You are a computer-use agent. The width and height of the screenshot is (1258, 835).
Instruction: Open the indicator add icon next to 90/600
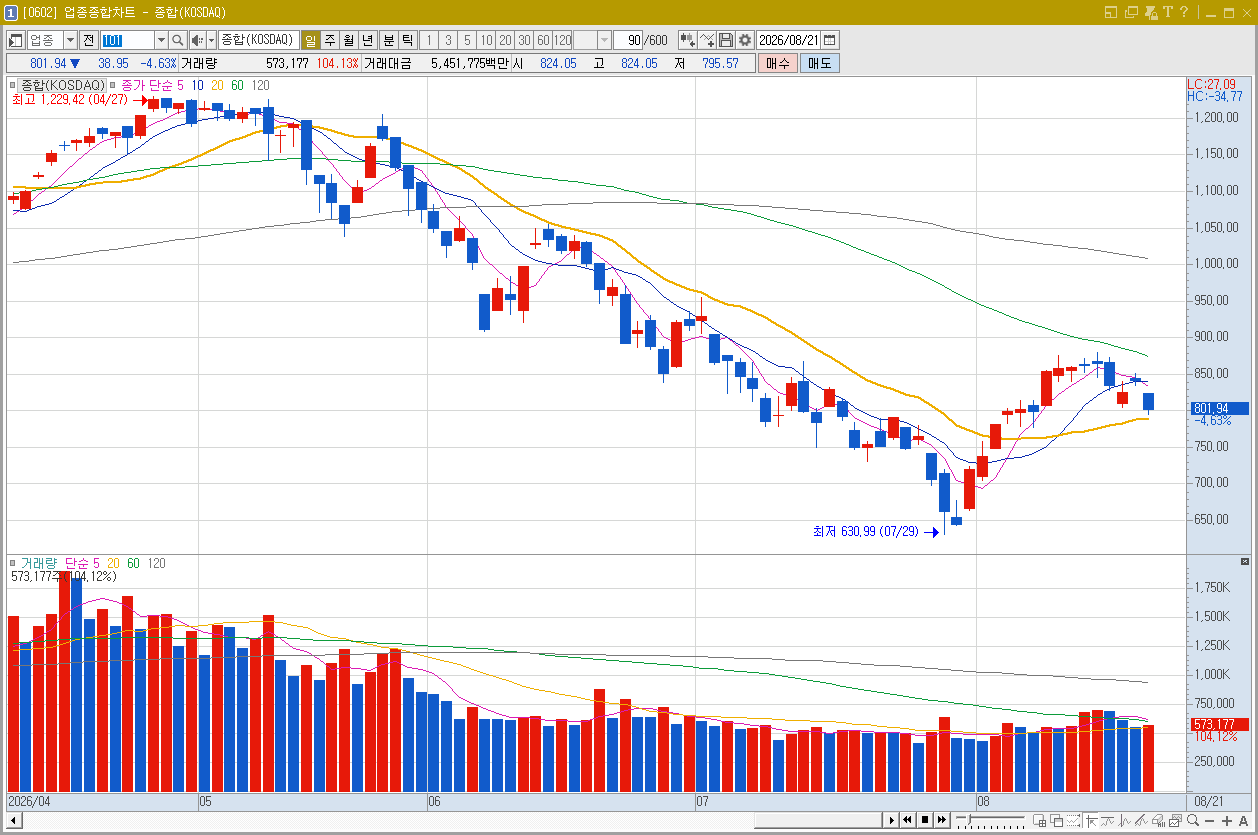point(687,40)
